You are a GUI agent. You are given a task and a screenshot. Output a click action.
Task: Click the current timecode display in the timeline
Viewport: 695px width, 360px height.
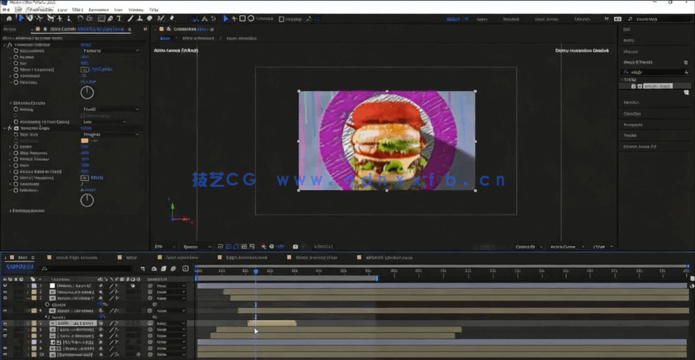20,268
